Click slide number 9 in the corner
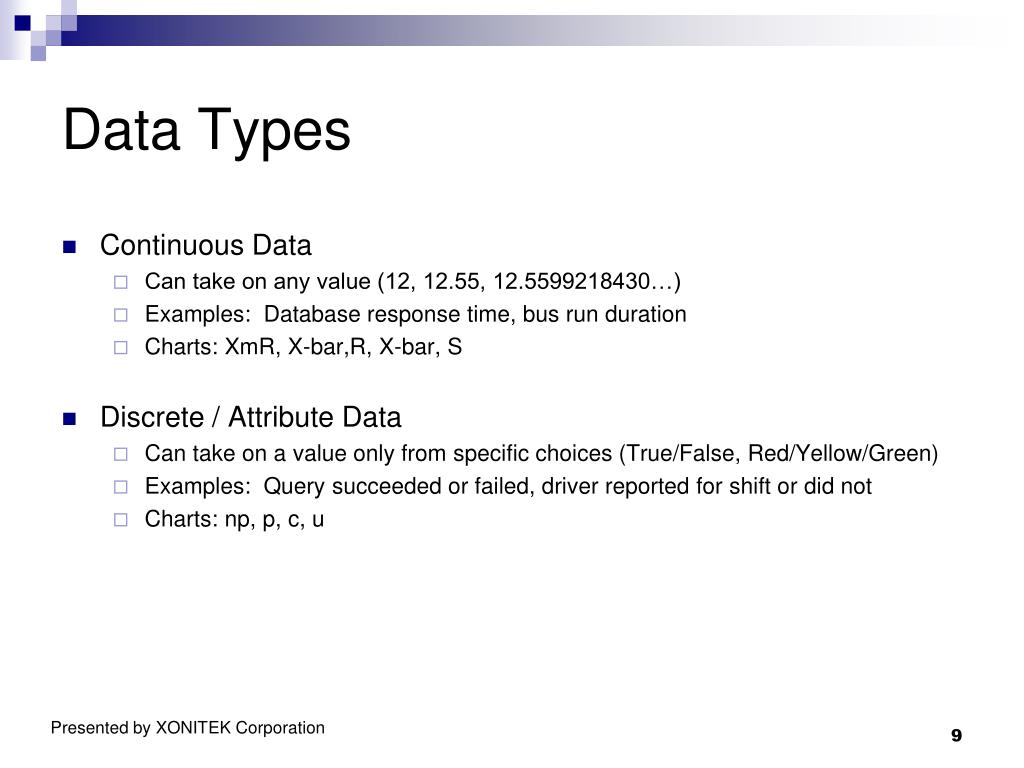Viewport: 1024px width, 768px height. pos(957,736)
